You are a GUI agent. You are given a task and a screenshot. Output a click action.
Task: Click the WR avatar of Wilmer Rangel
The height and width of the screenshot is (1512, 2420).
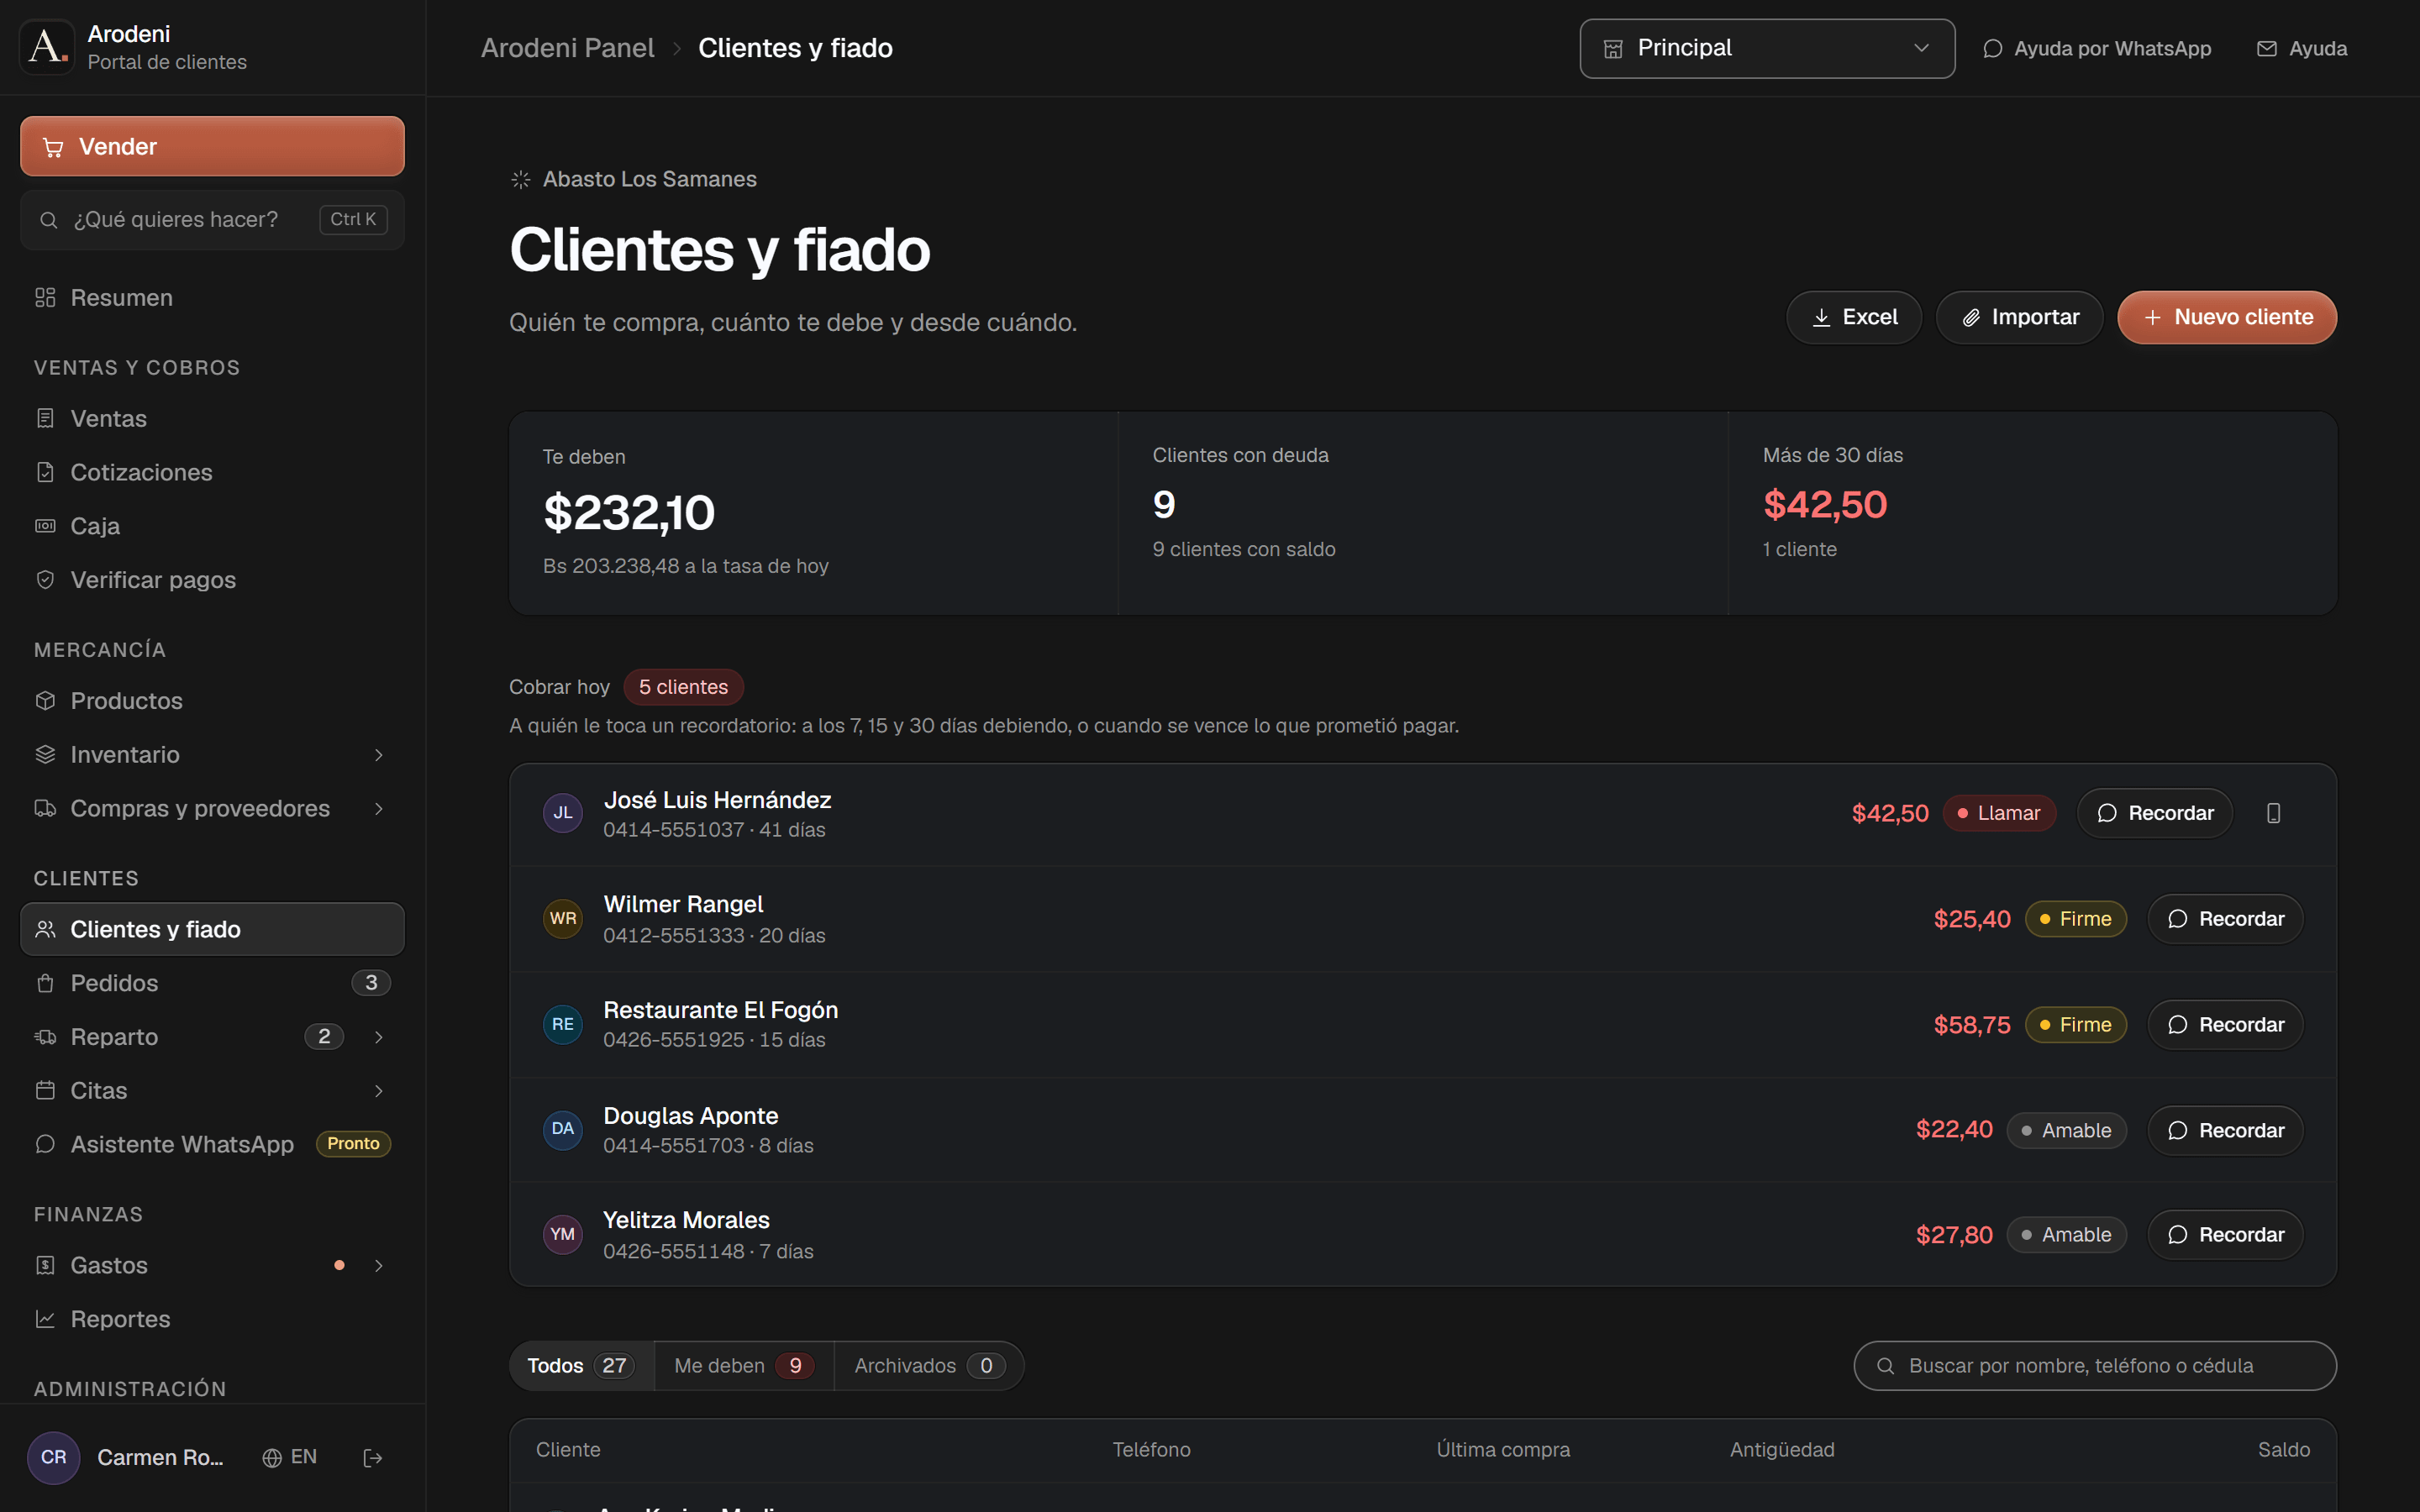[563, 918]
